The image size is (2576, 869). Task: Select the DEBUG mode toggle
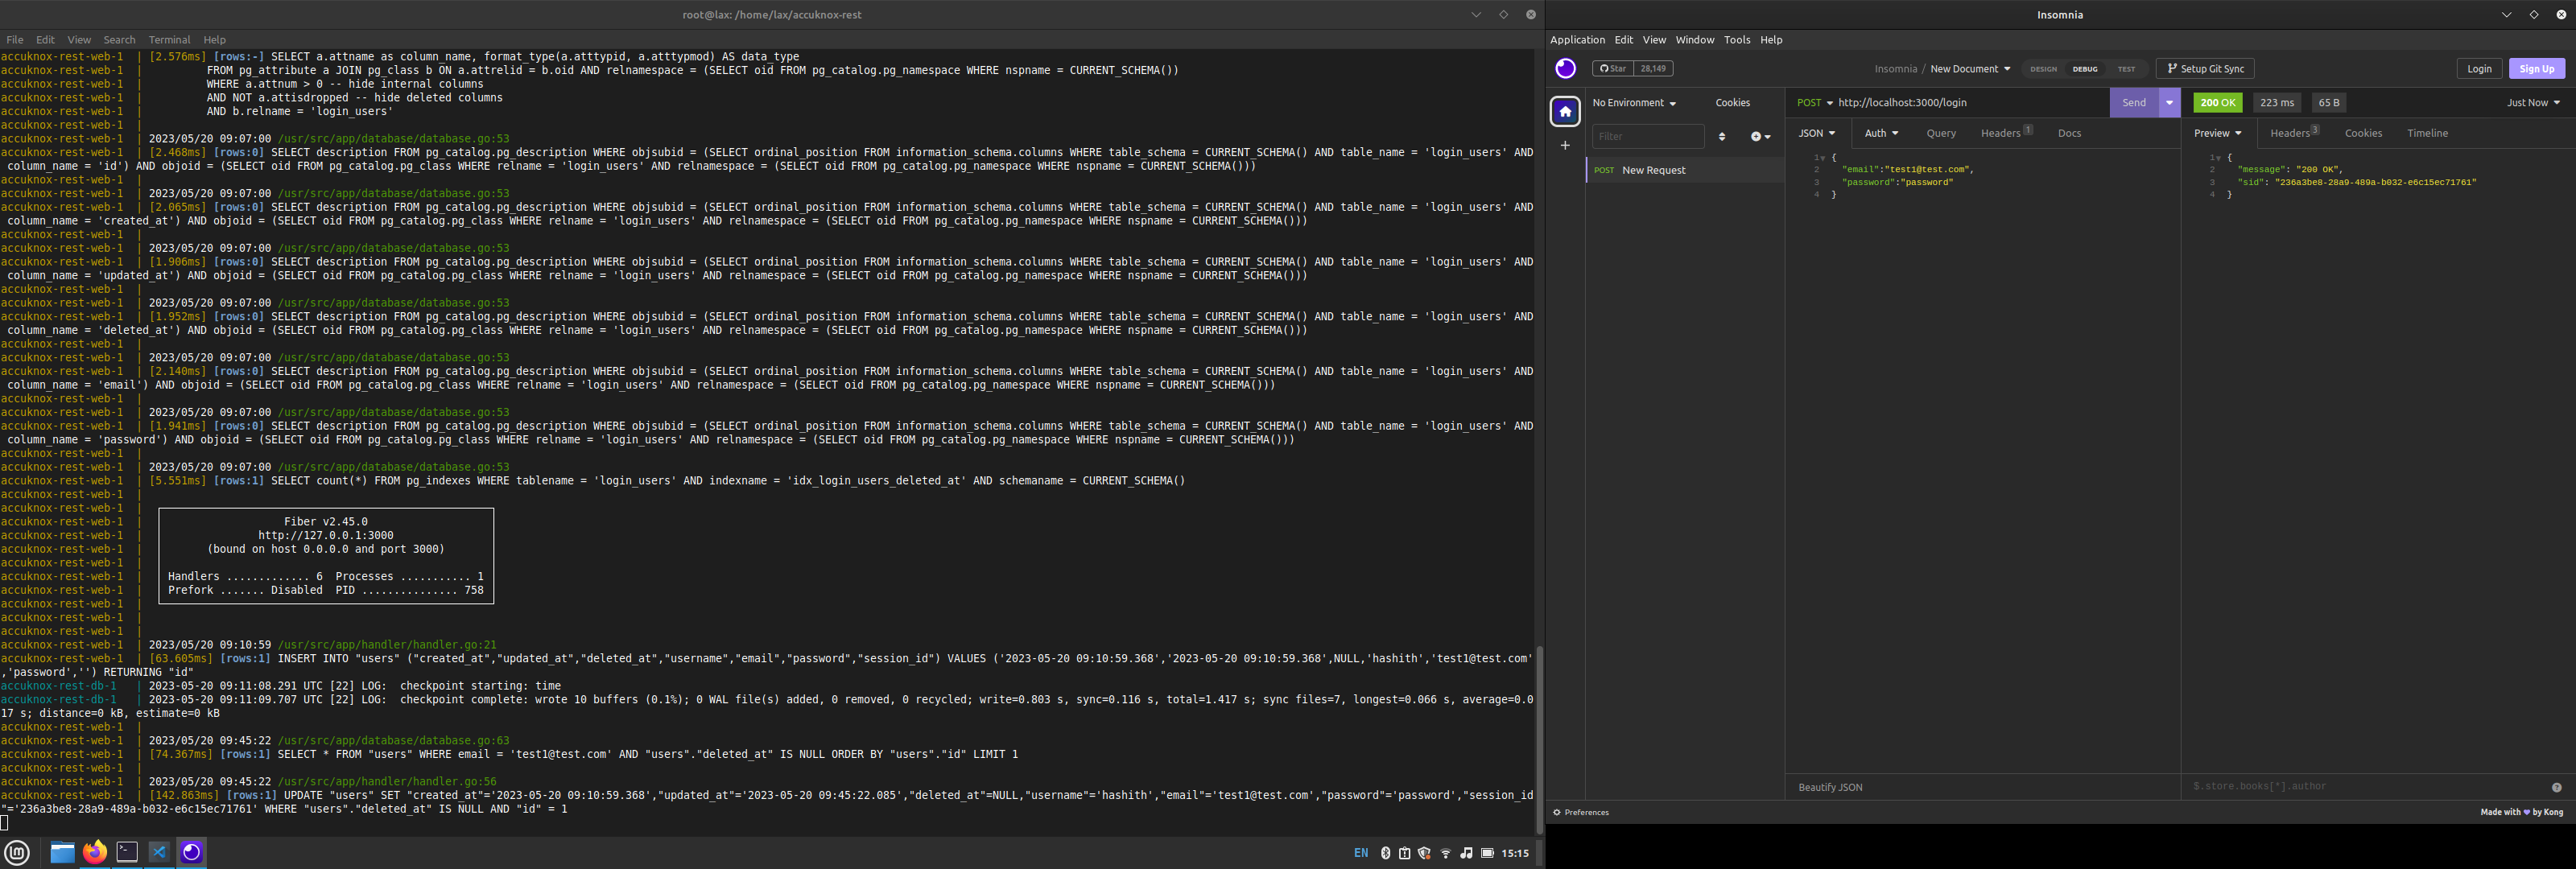point(2085,69)
